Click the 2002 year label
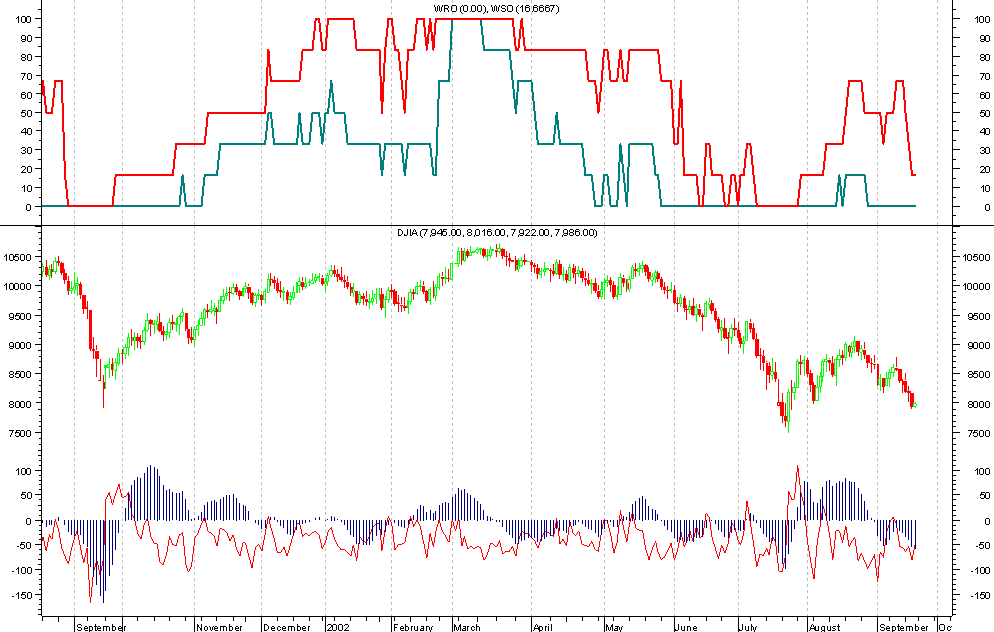 340,627
